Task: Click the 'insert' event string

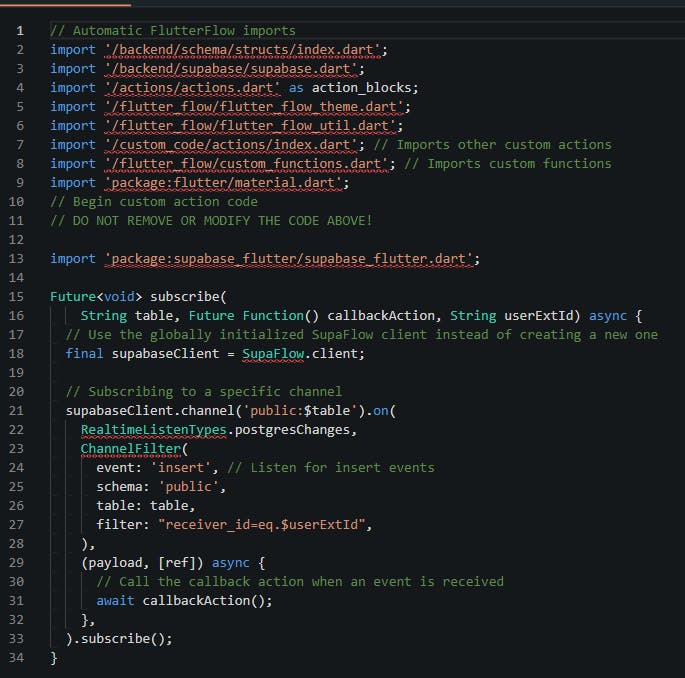Action: click(x=181, y=467)
